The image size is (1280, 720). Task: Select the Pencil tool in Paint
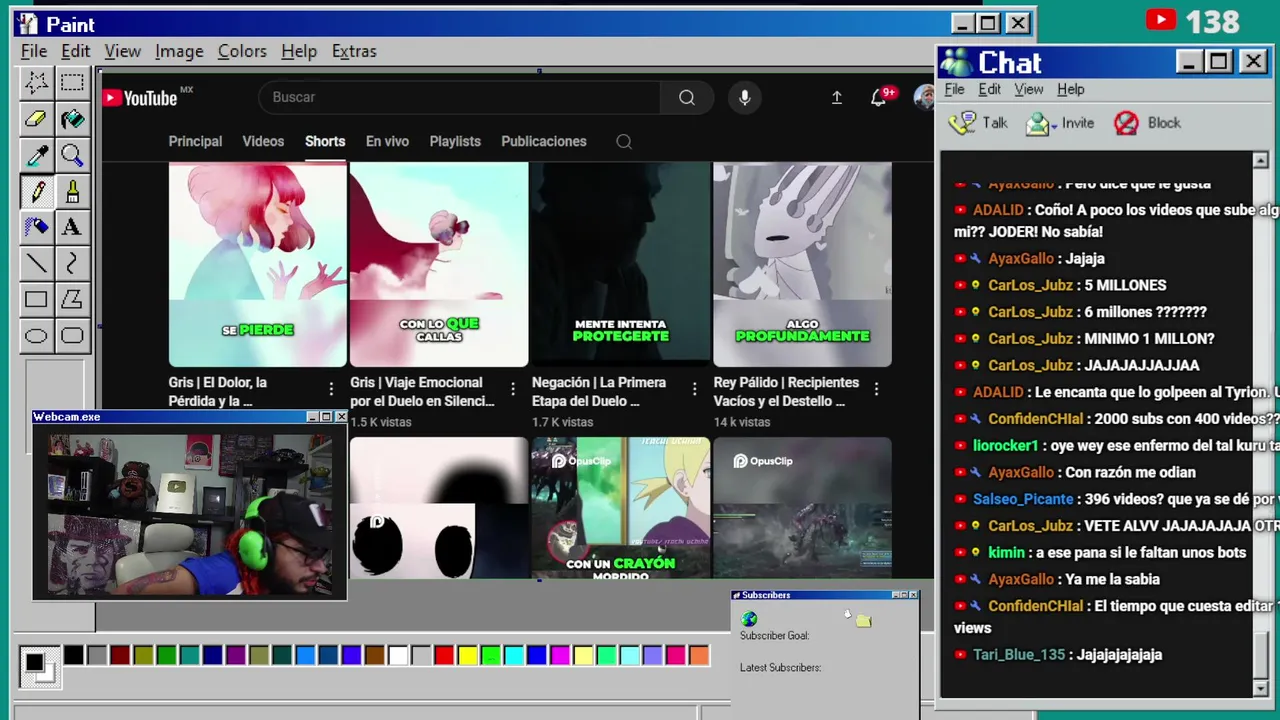tap(36, 190)
